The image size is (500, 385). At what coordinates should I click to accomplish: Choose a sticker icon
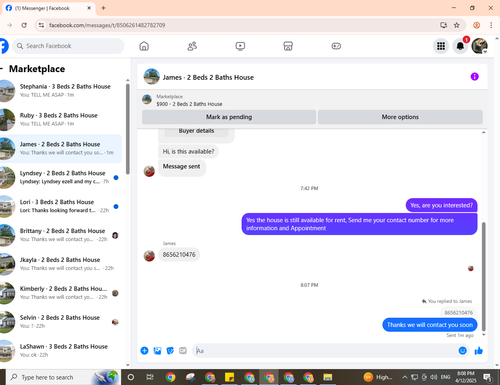pyautogui.click(x=170, y=351)
